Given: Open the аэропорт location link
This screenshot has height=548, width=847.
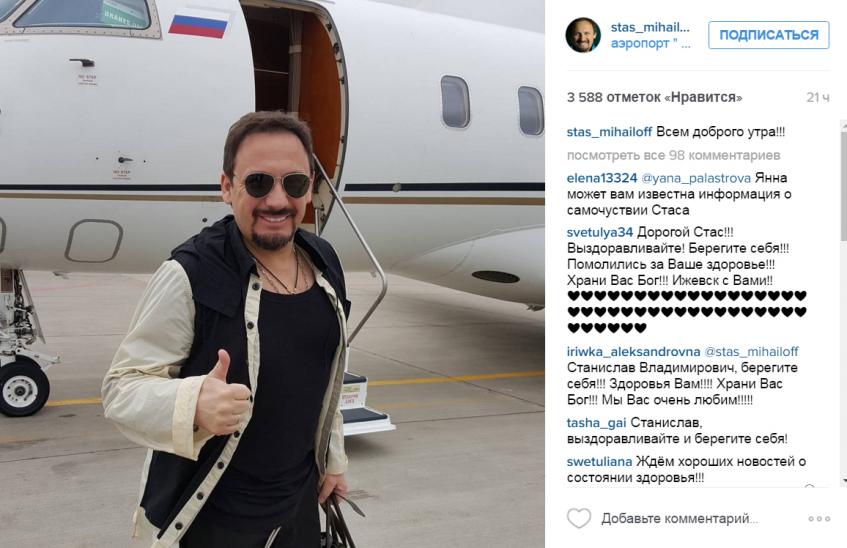Looking at the screenshot, I should tap(650, 44).
